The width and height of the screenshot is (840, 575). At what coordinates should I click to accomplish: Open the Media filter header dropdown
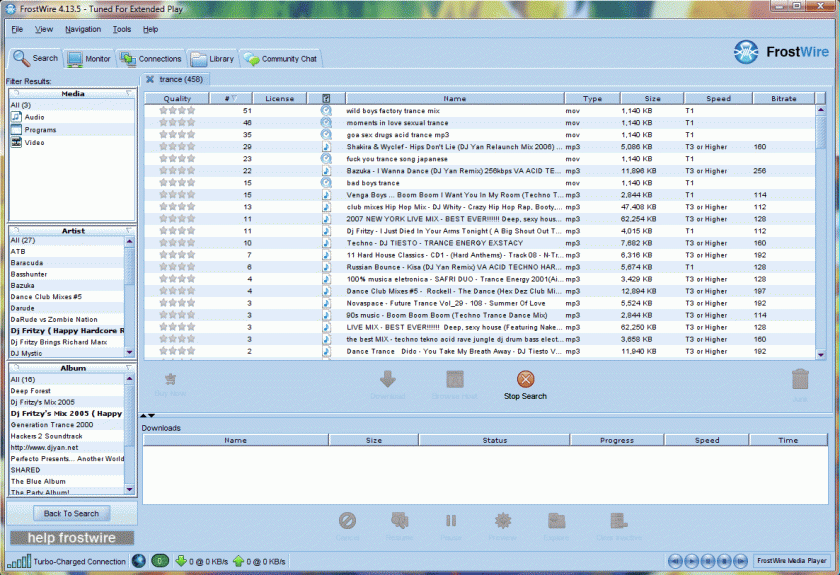pos(129,93)
